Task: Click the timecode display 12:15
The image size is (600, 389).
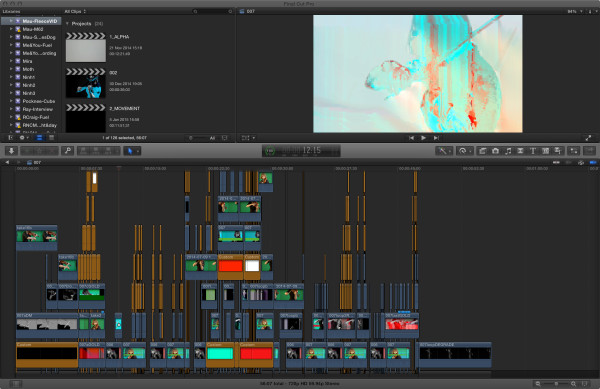Action: [x=302, y=151]
